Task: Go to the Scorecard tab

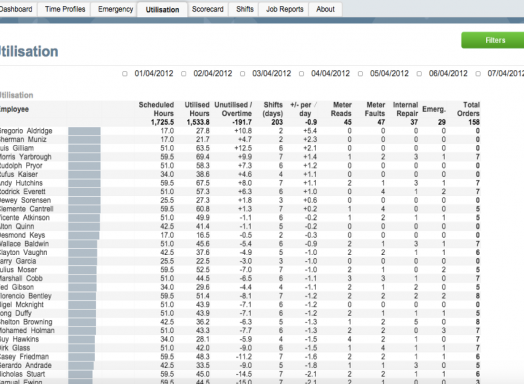Action: [x=208, y=9]
